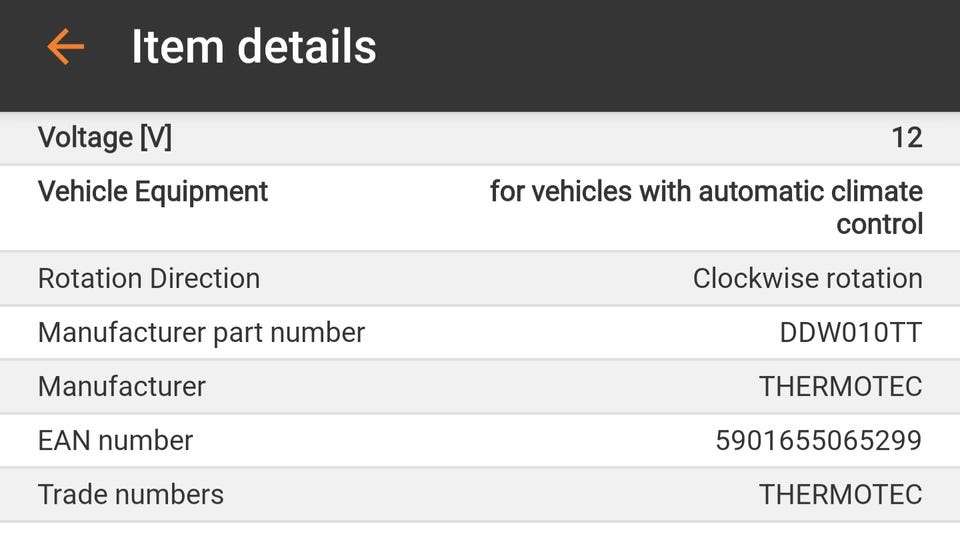Click the 'for vehicles with automatic climate' line

pos(706,191)
